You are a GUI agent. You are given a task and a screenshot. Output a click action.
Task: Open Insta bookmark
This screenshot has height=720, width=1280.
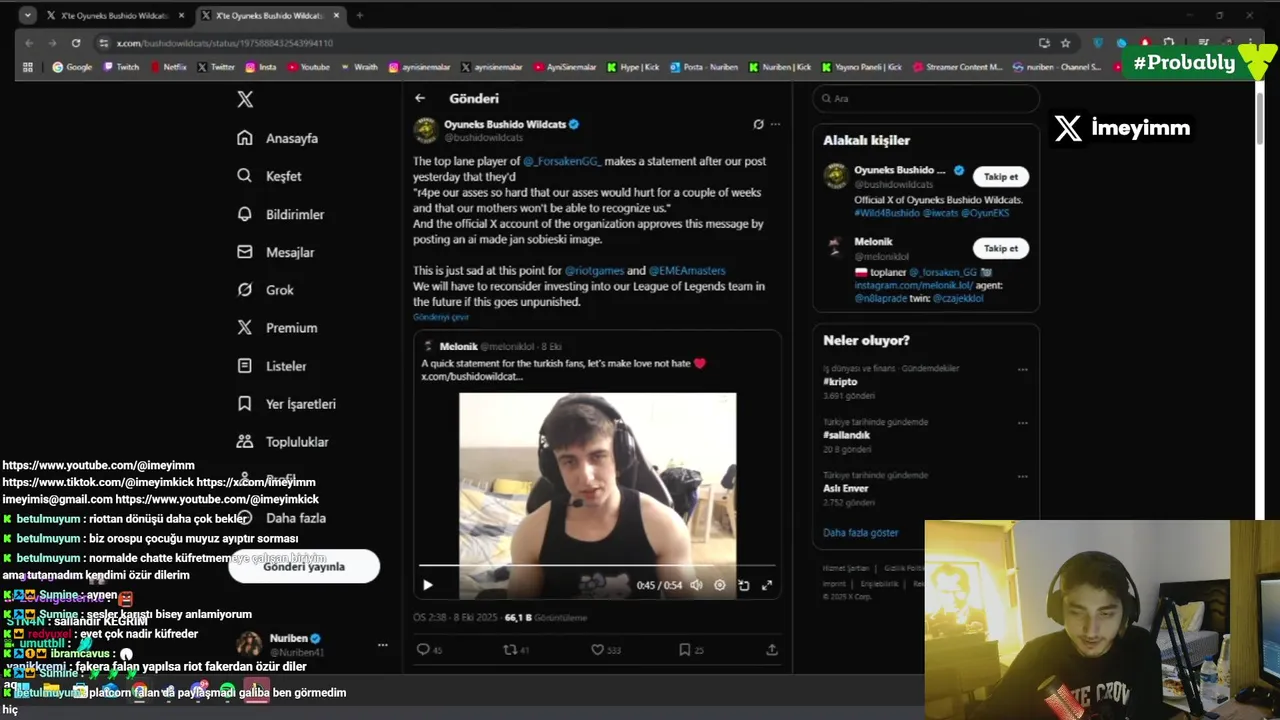[x=261, y=67]
